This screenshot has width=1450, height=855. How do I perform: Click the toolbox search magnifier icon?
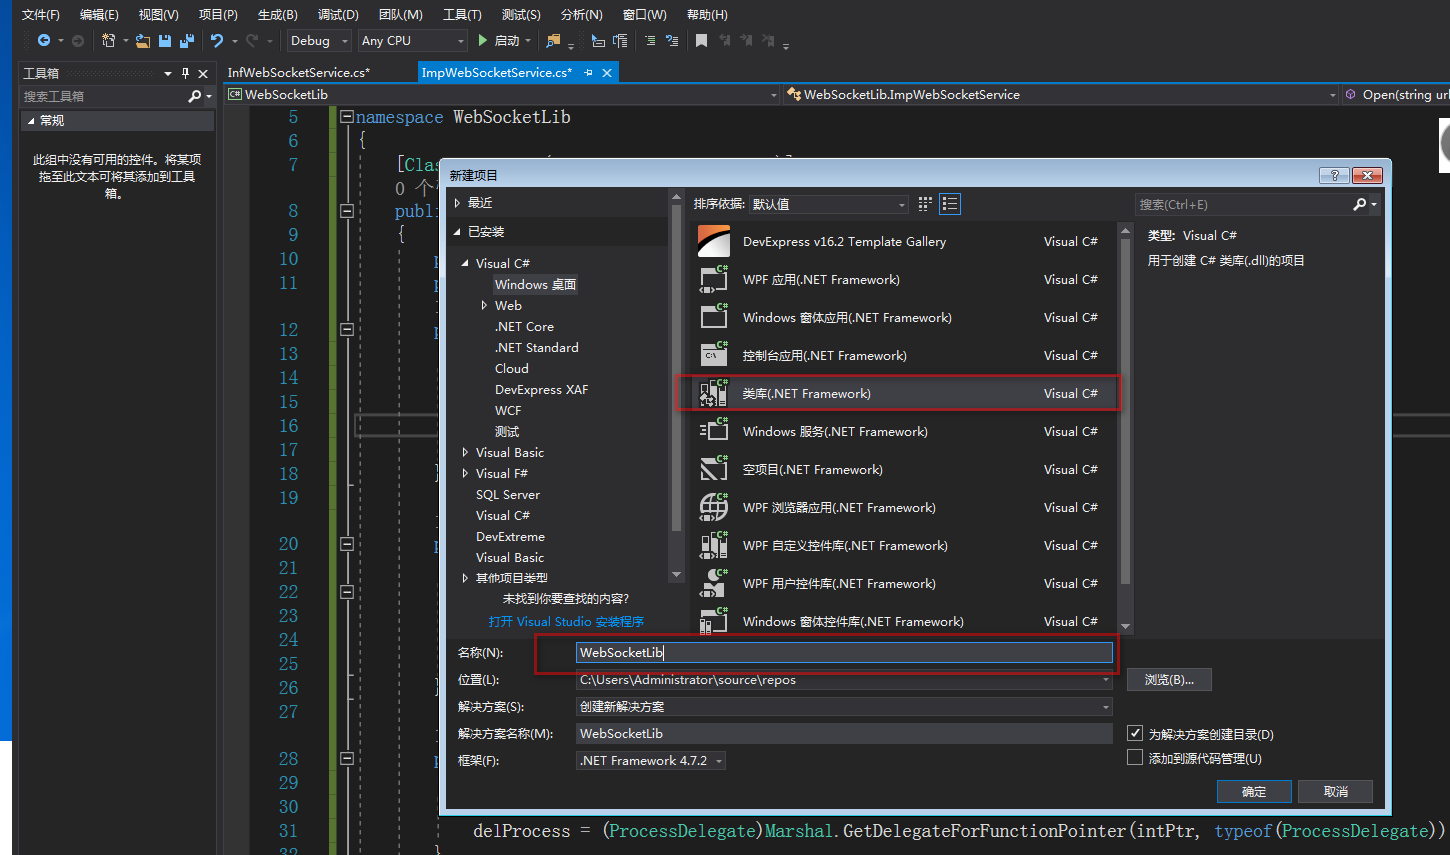coord(194,96)
